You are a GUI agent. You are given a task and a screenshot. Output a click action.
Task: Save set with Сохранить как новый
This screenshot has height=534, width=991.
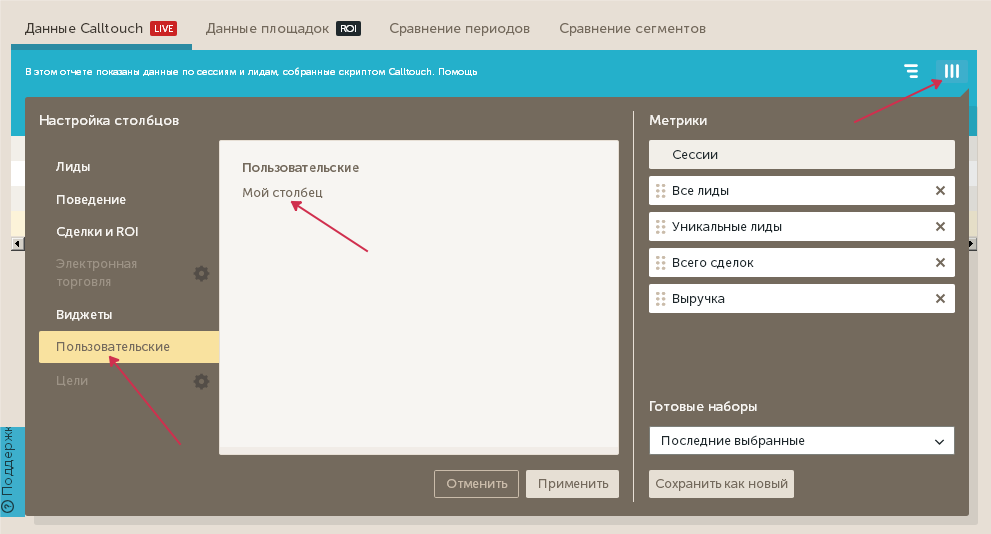pyautogui.click(x=721, y=484)
